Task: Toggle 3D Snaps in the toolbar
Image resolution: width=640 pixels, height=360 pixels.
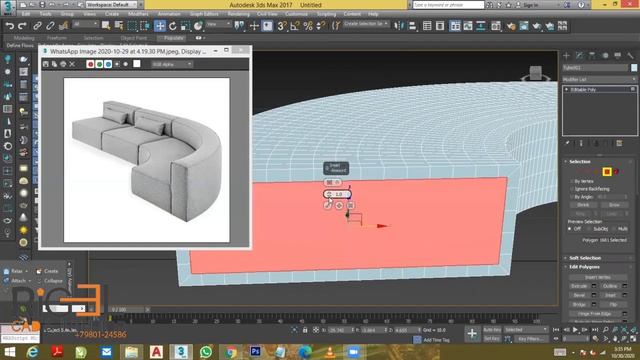Action: pyautogui.click(x=281, y=26)
